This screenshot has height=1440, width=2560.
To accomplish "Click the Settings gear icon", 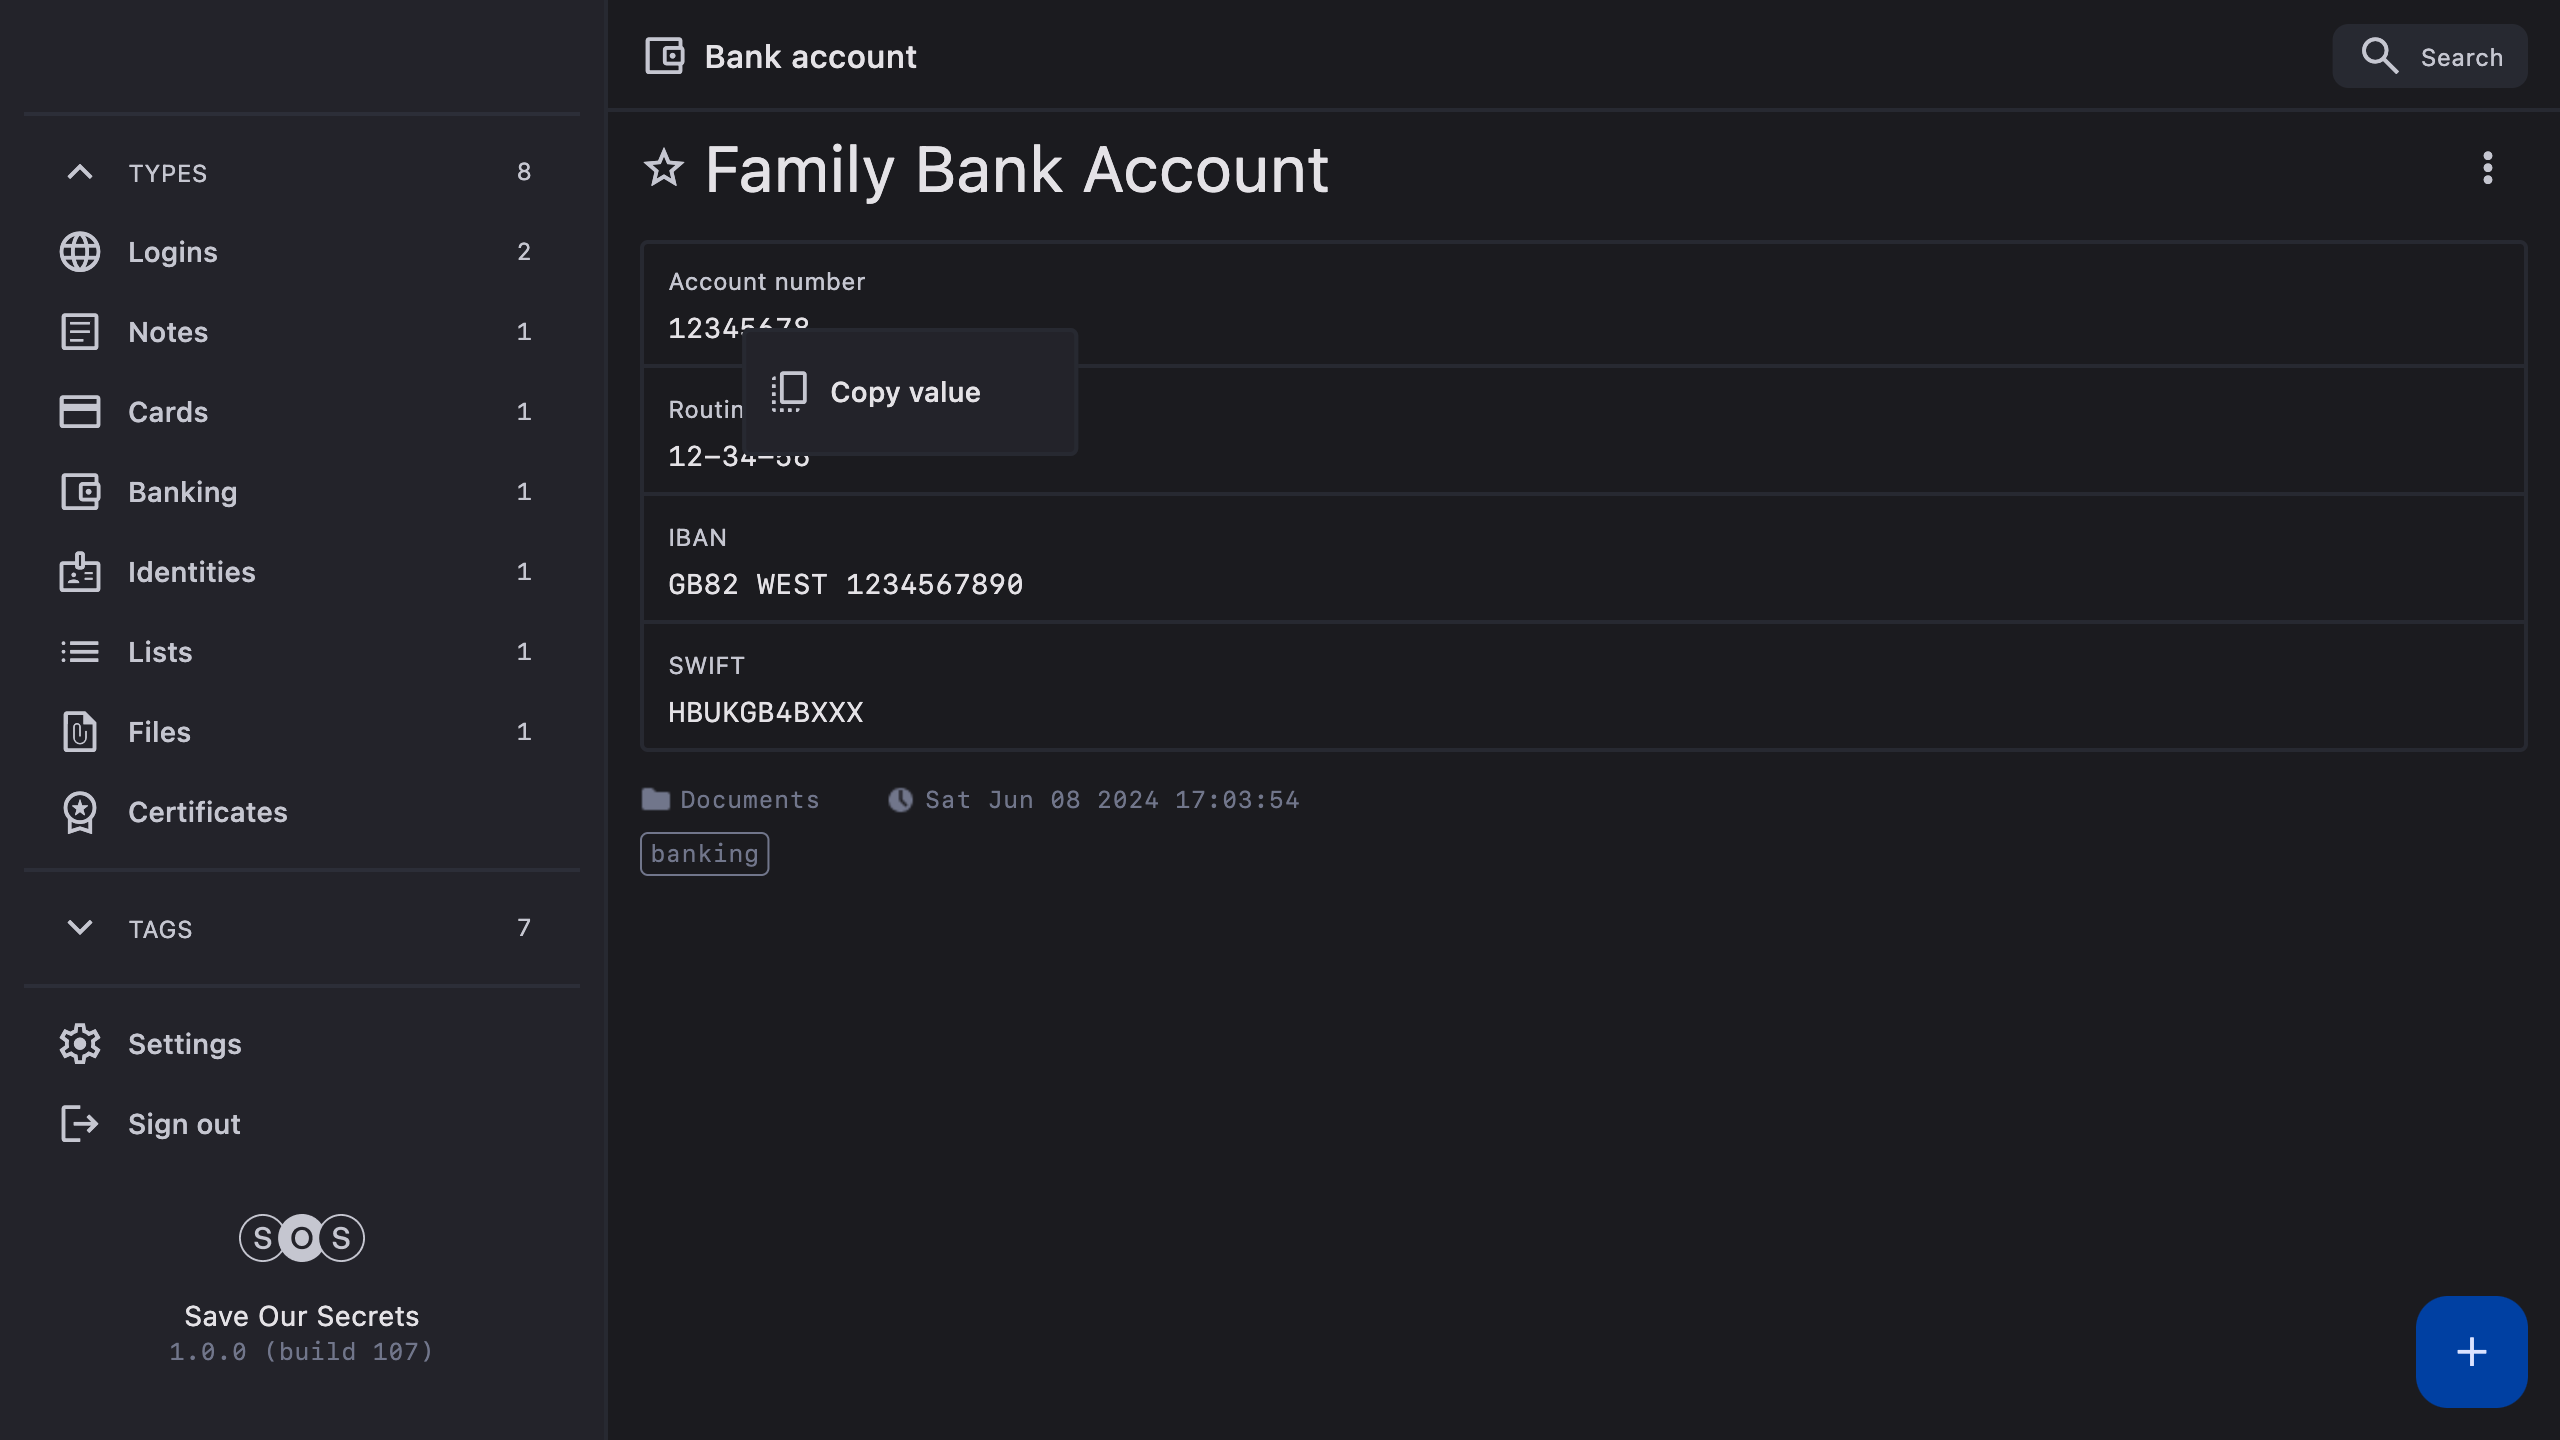I will point(80,1044).
